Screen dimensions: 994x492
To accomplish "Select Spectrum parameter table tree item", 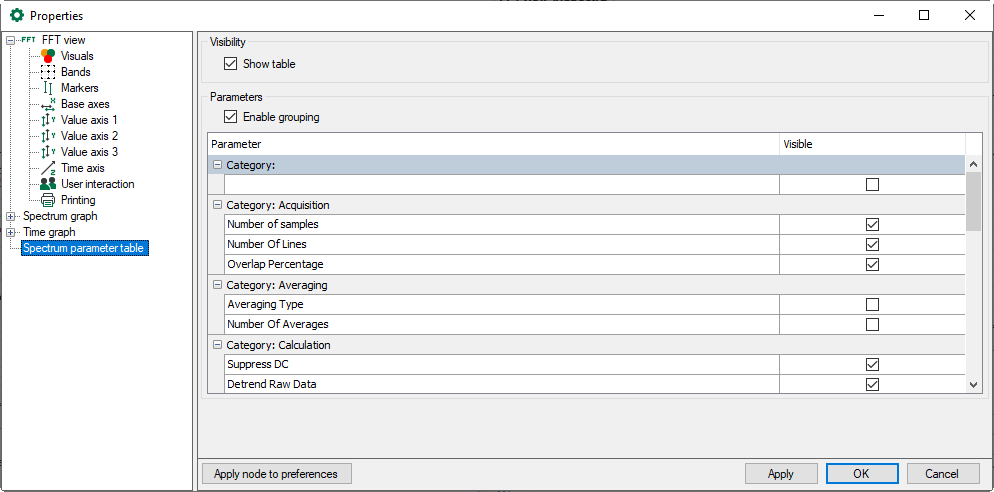I will 85,248.
